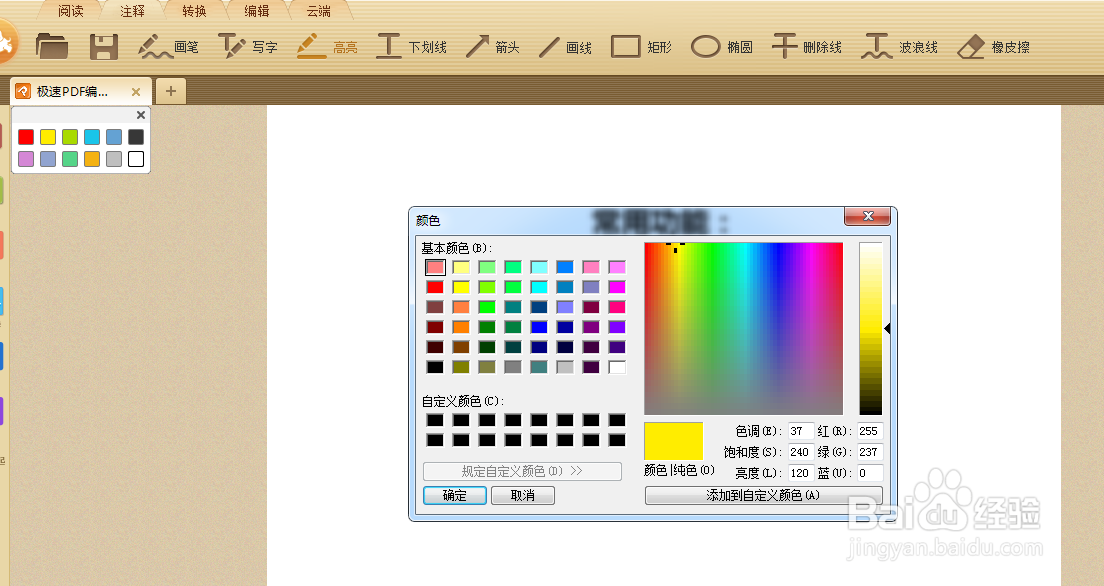Open the 转换 tab

pos(194,11)
